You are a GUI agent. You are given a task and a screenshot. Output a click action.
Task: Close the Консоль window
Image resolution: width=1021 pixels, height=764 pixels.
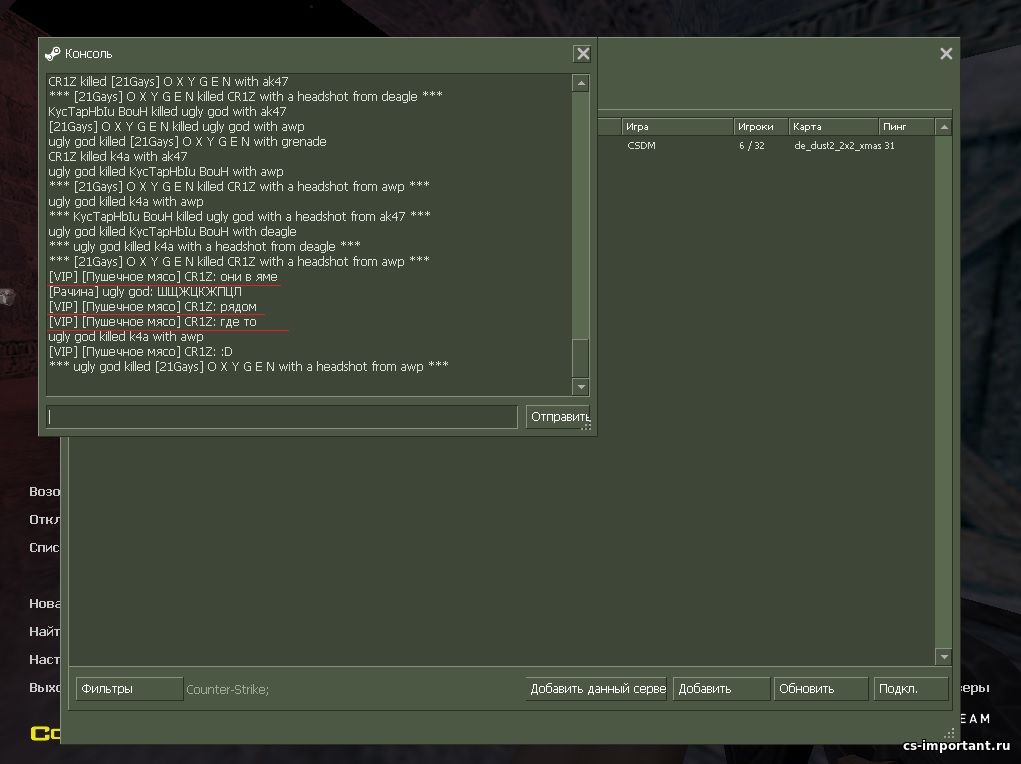point(583,53)
